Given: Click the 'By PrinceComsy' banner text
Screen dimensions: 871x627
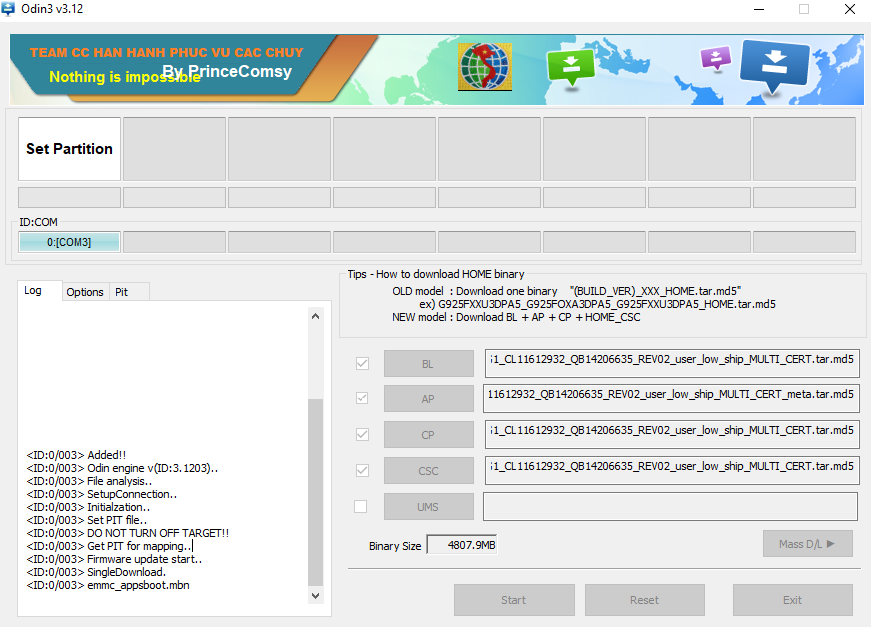Looking at the screenshot, I should [227, 72].
